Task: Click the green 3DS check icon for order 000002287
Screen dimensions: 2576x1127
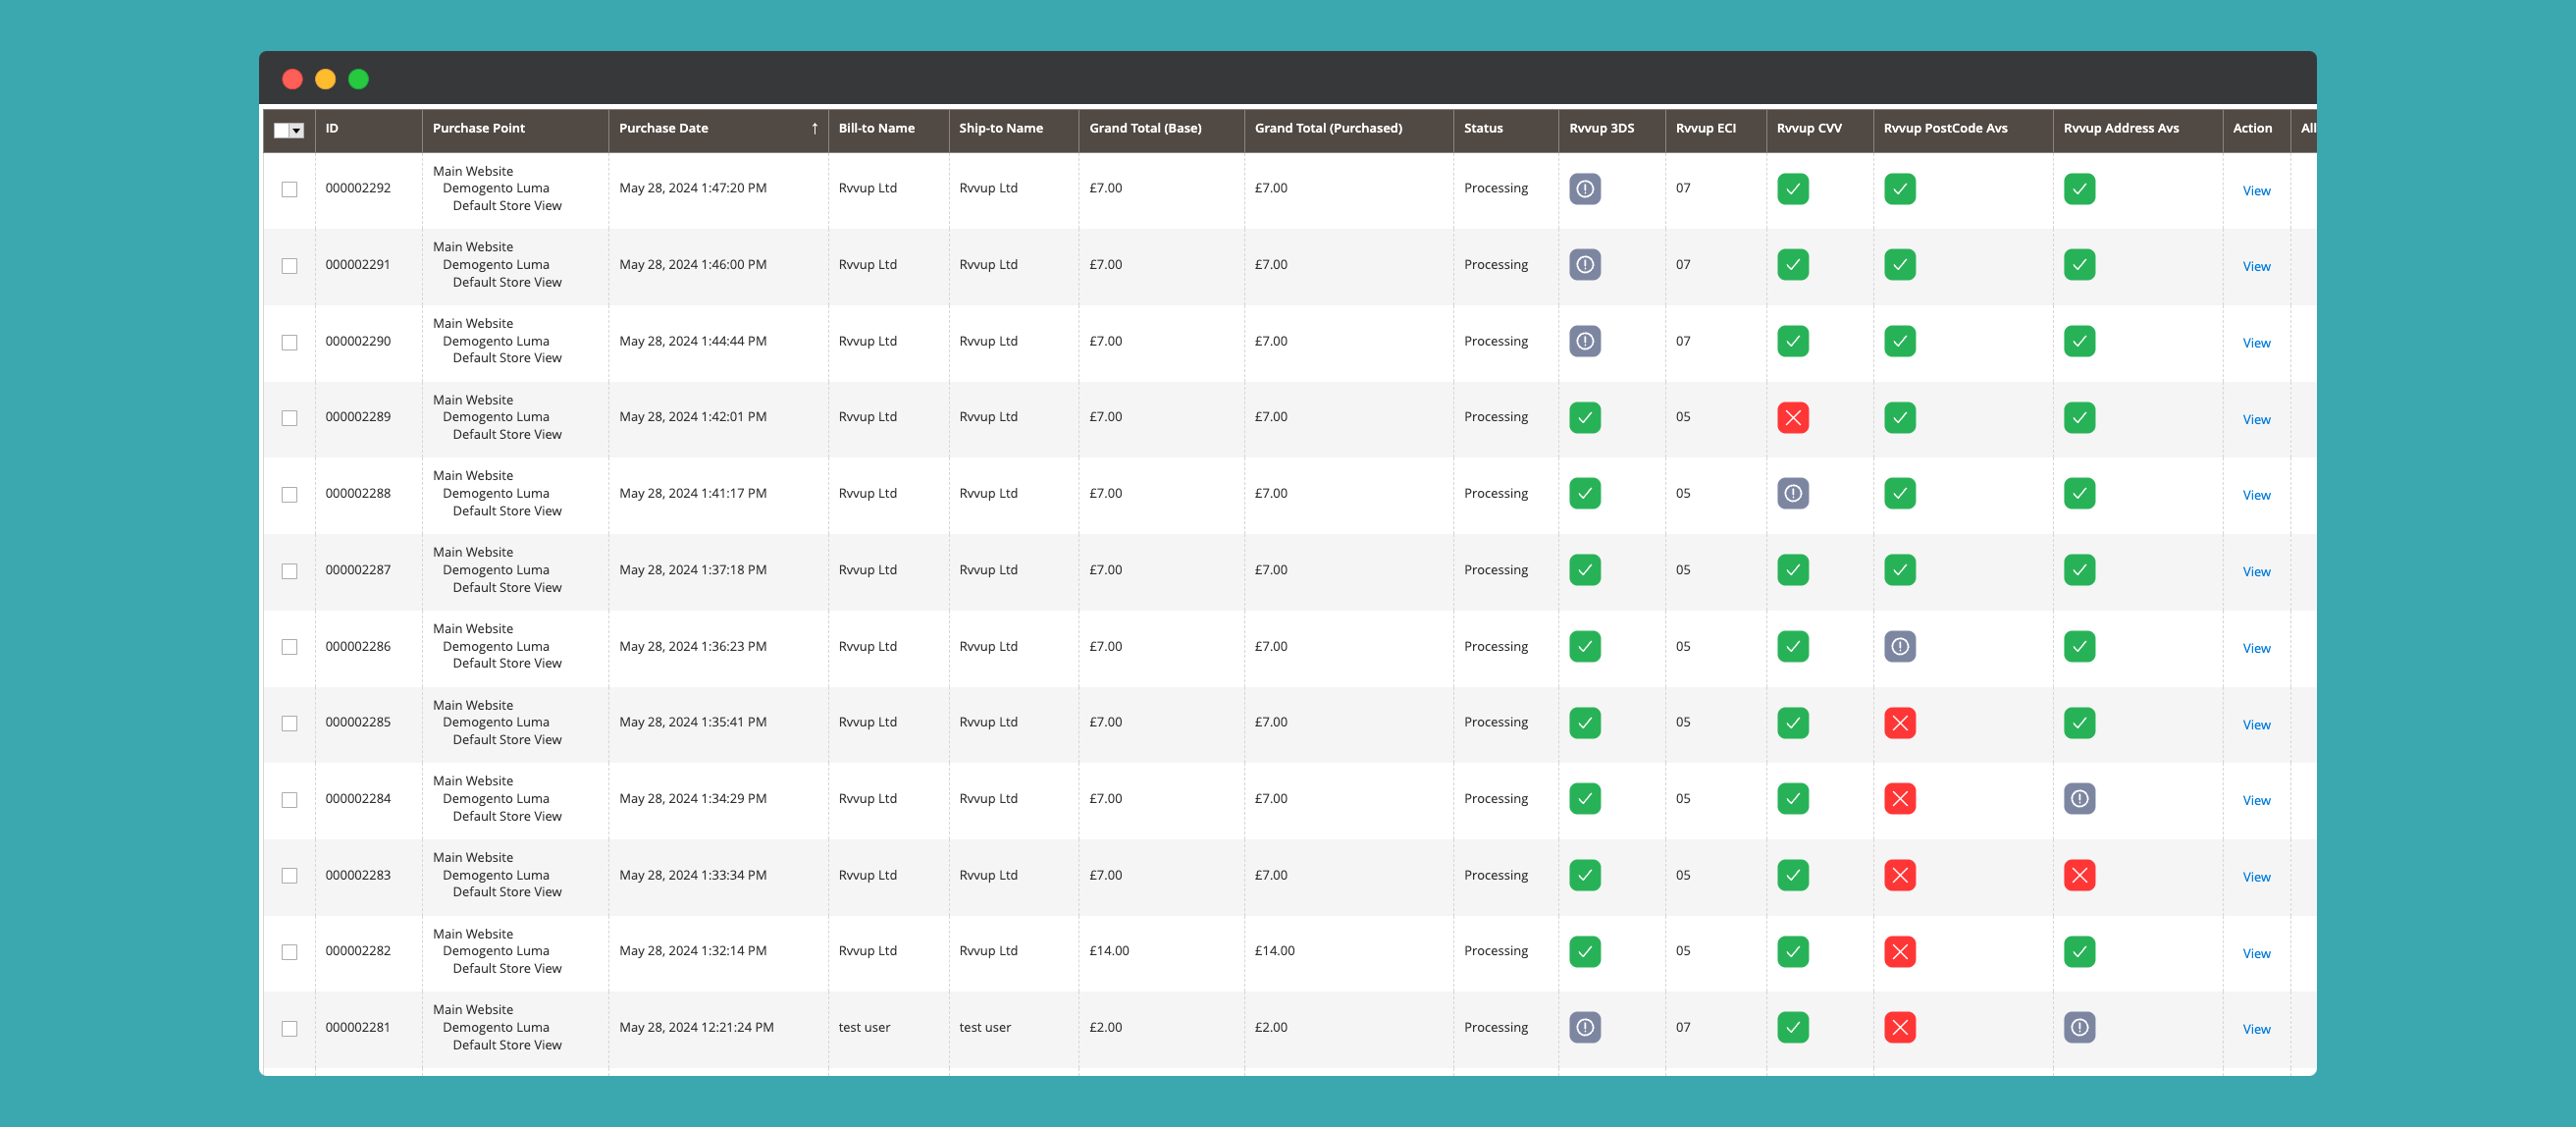Action: tap(1584, 570)
